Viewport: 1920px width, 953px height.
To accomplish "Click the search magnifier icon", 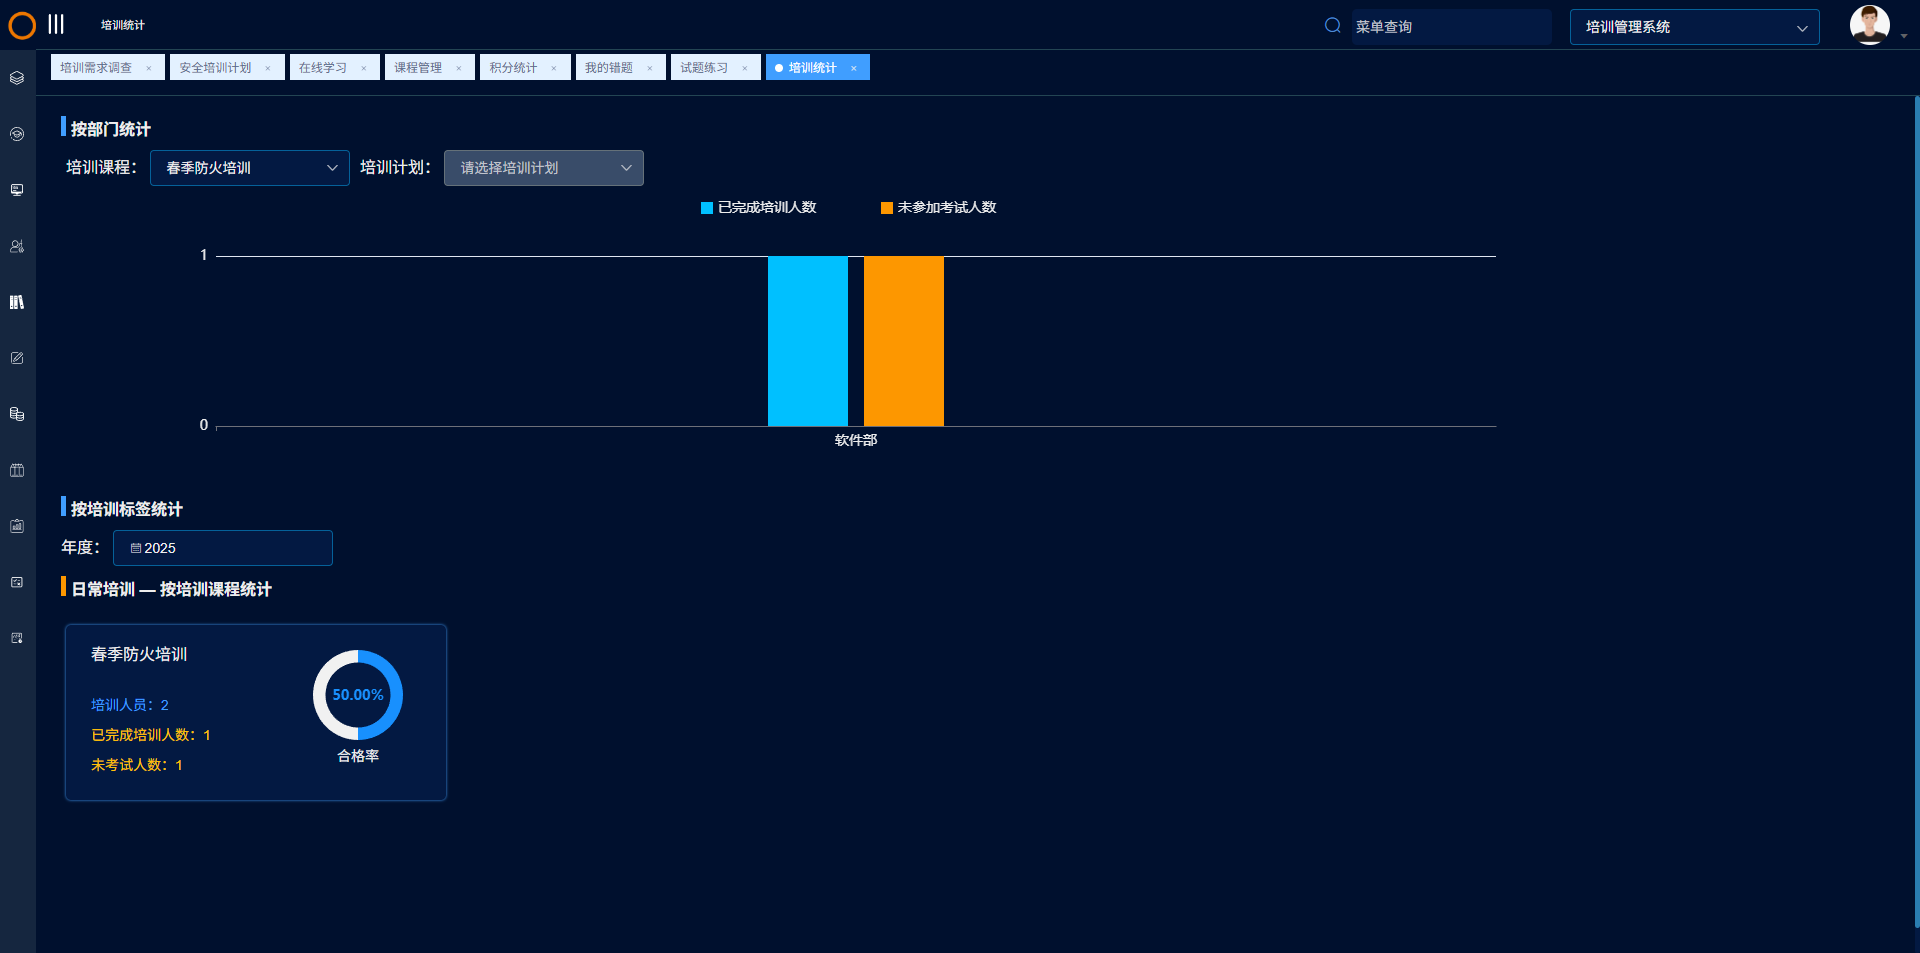I will [x=1332, y=26].
